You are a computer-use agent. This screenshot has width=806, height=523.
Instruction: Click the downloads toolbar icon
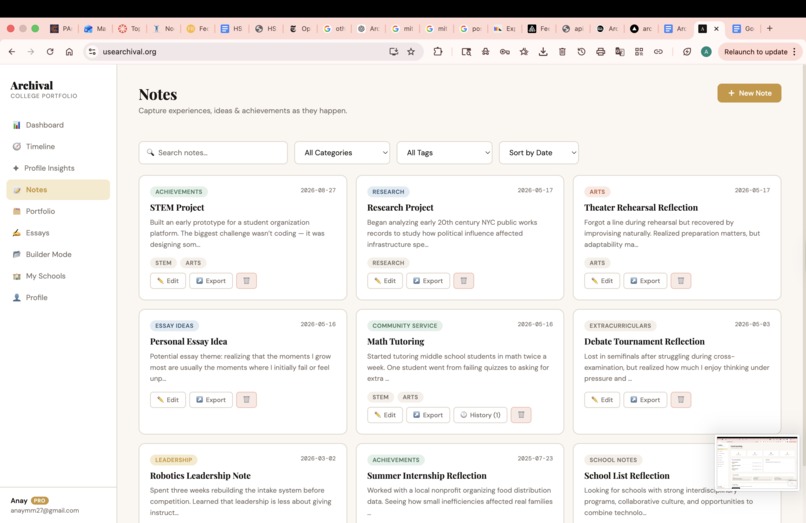click(543, 51)
